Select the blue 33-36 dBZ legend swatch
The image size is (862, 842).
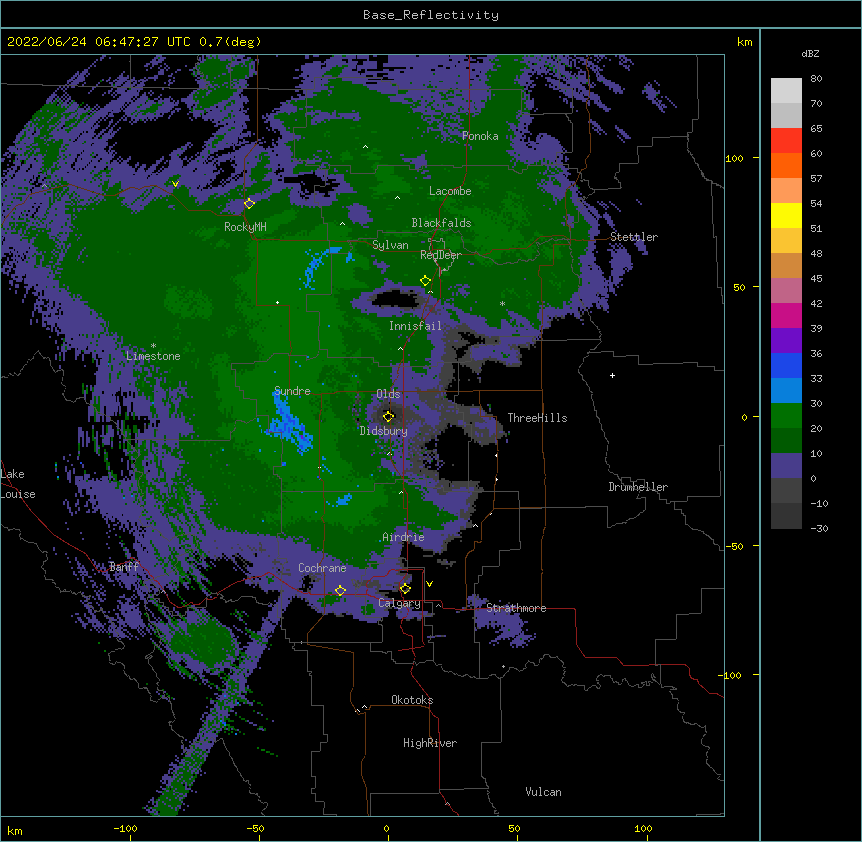[x=786, y=365]
